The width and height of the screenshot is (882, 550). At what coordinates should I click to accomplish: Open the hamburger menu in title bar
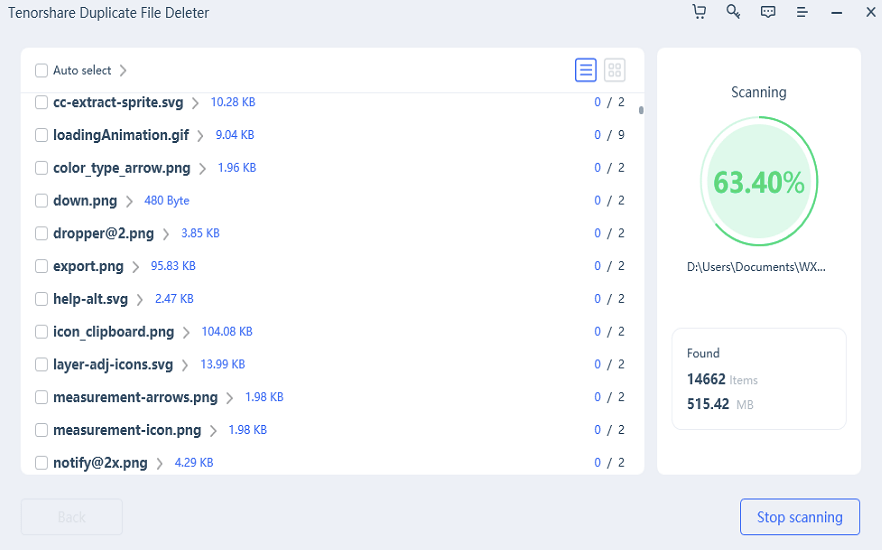click(802, 13)
